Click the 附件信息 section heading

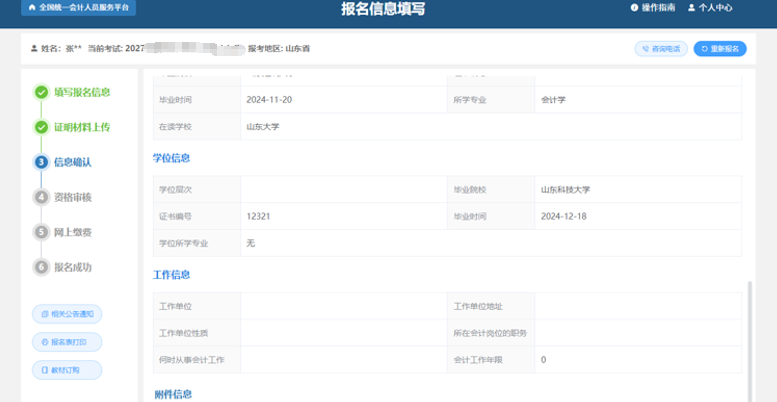173,395
